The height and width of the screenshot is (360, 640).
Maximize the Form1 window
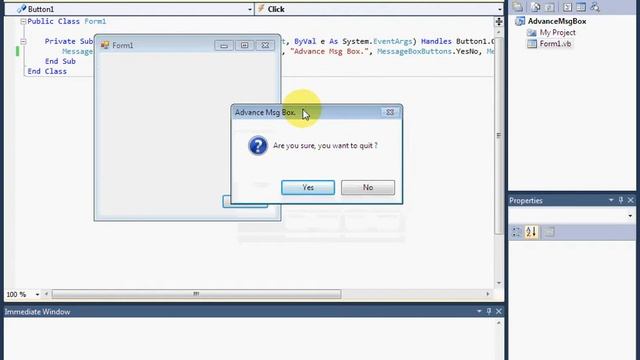pos(244,45)
